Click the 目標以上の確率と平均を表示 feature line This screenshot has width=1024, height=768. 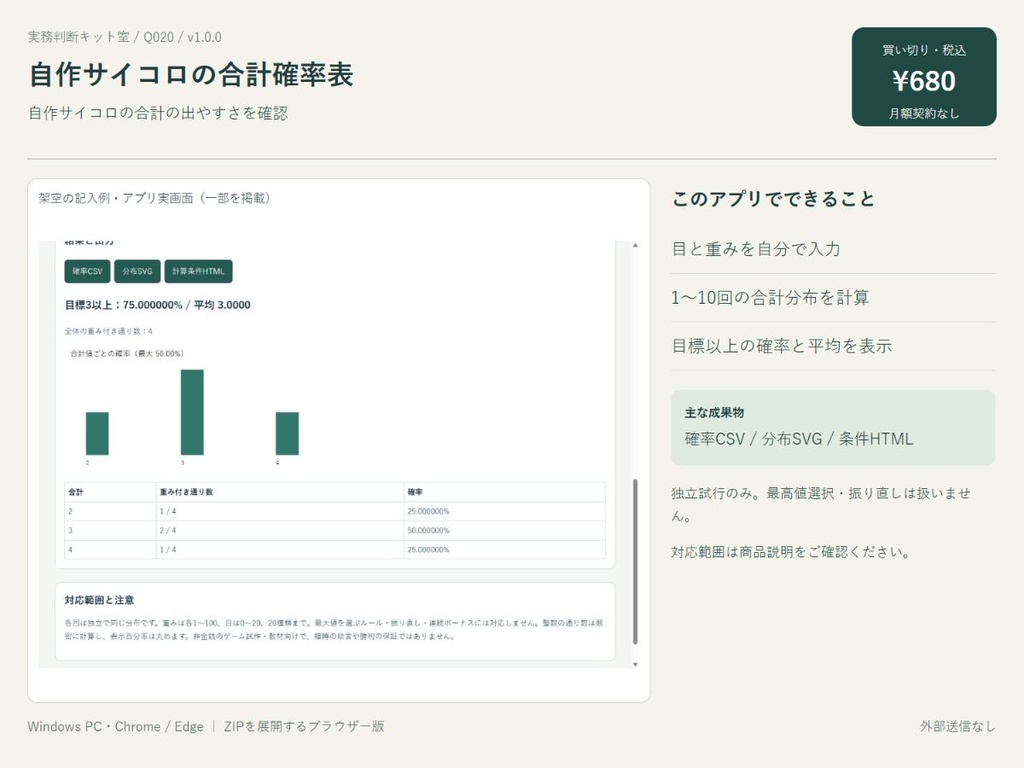pos(782,346)
